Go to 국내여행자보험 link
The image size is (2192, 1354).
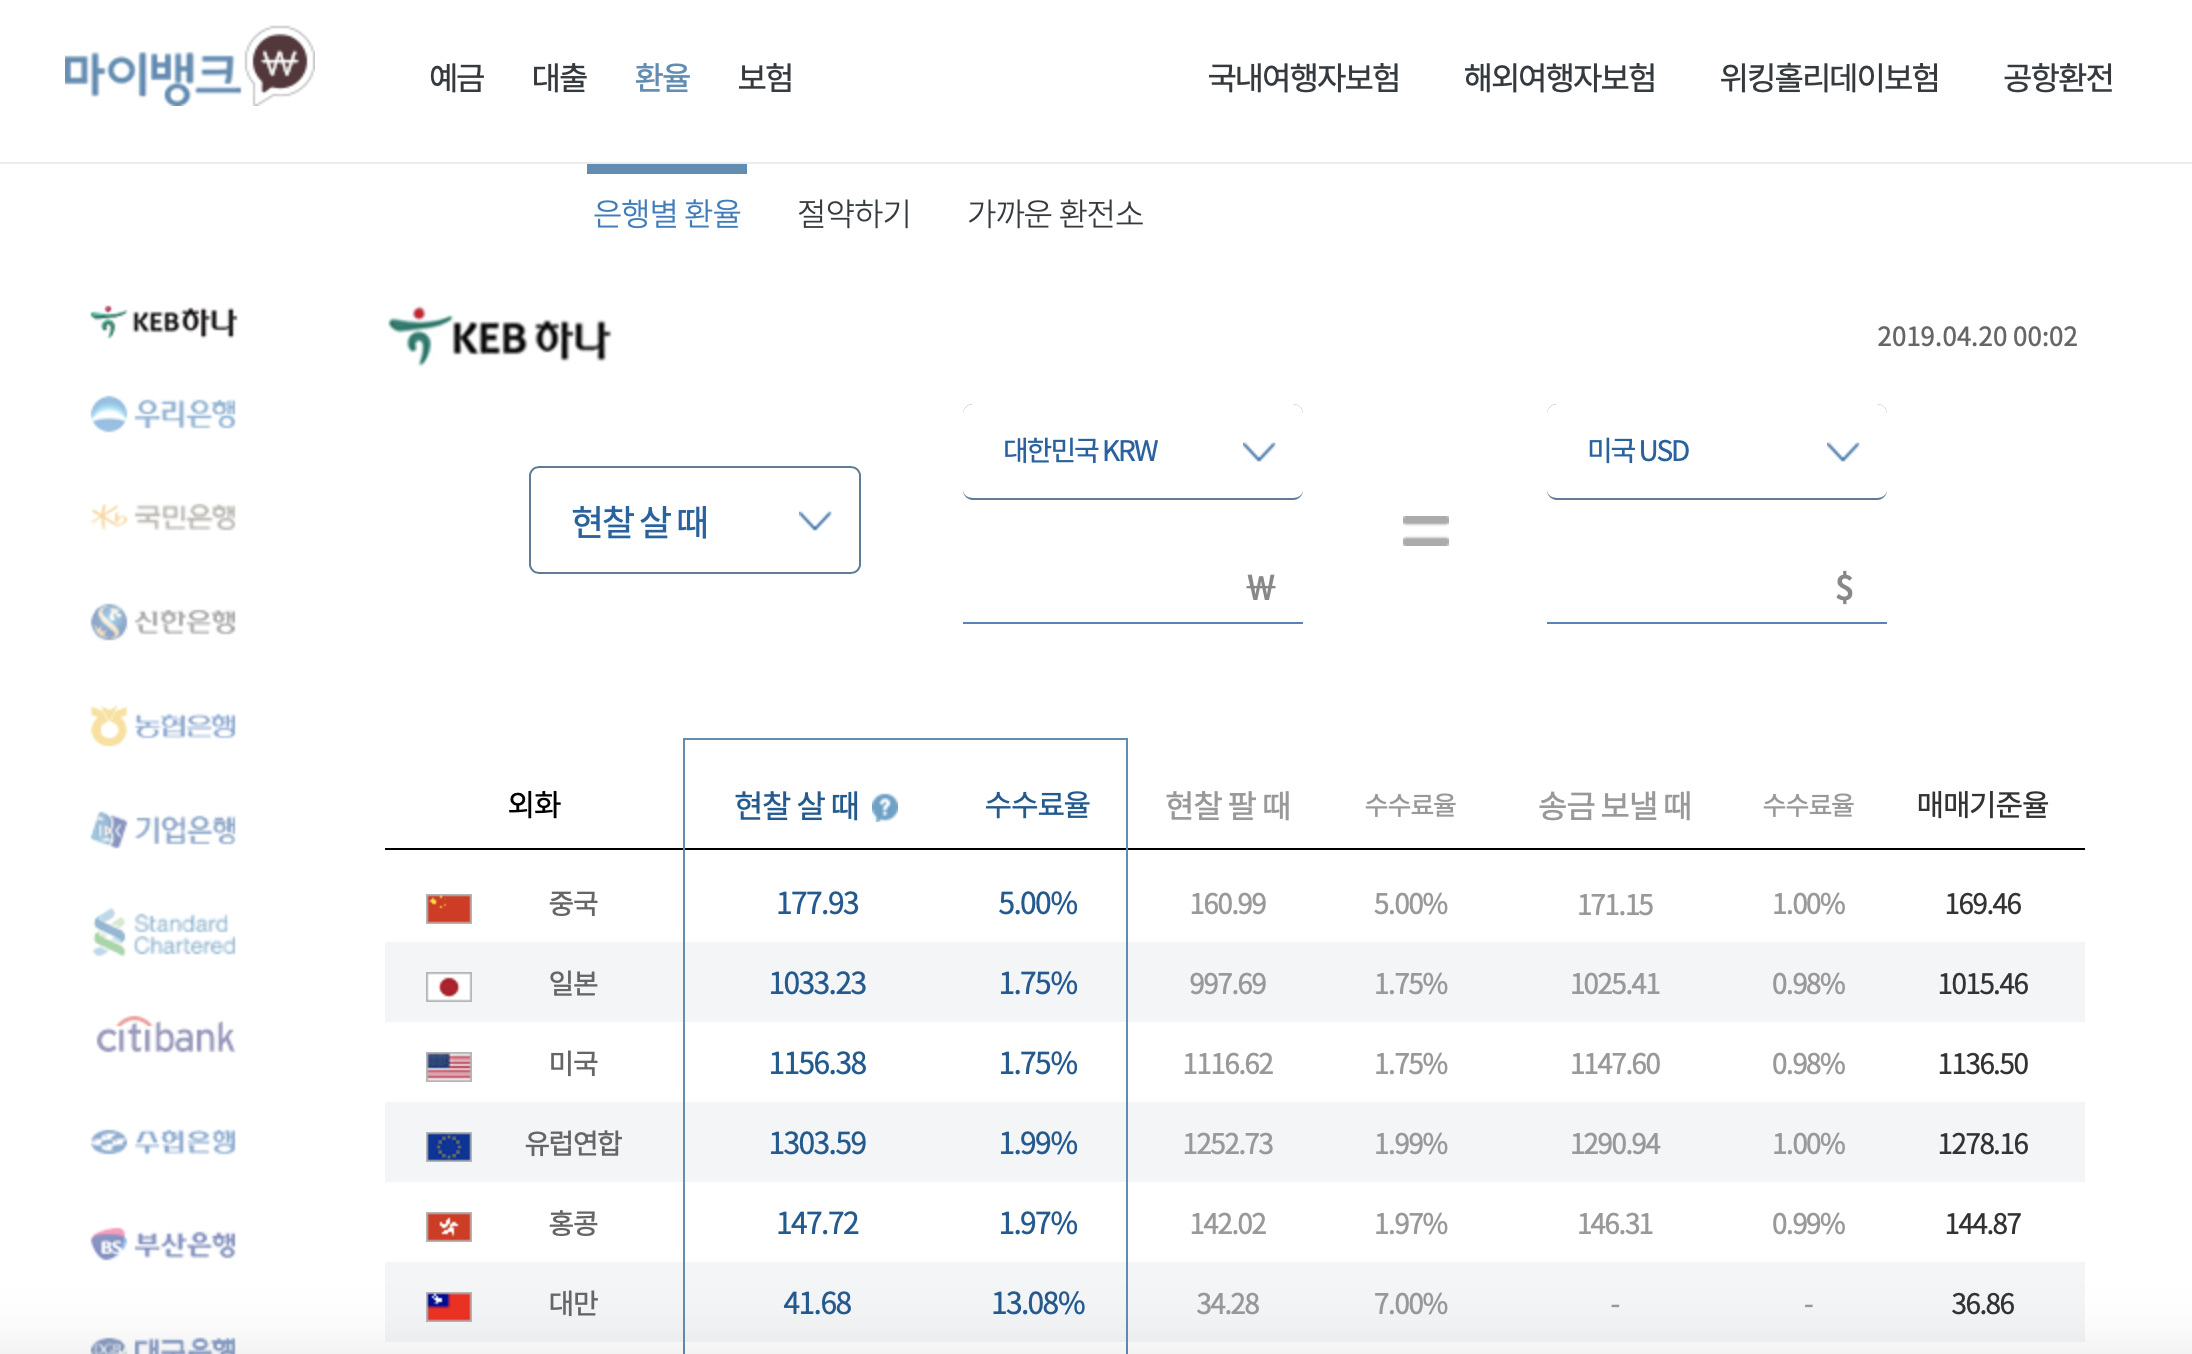pos(1304,77)
